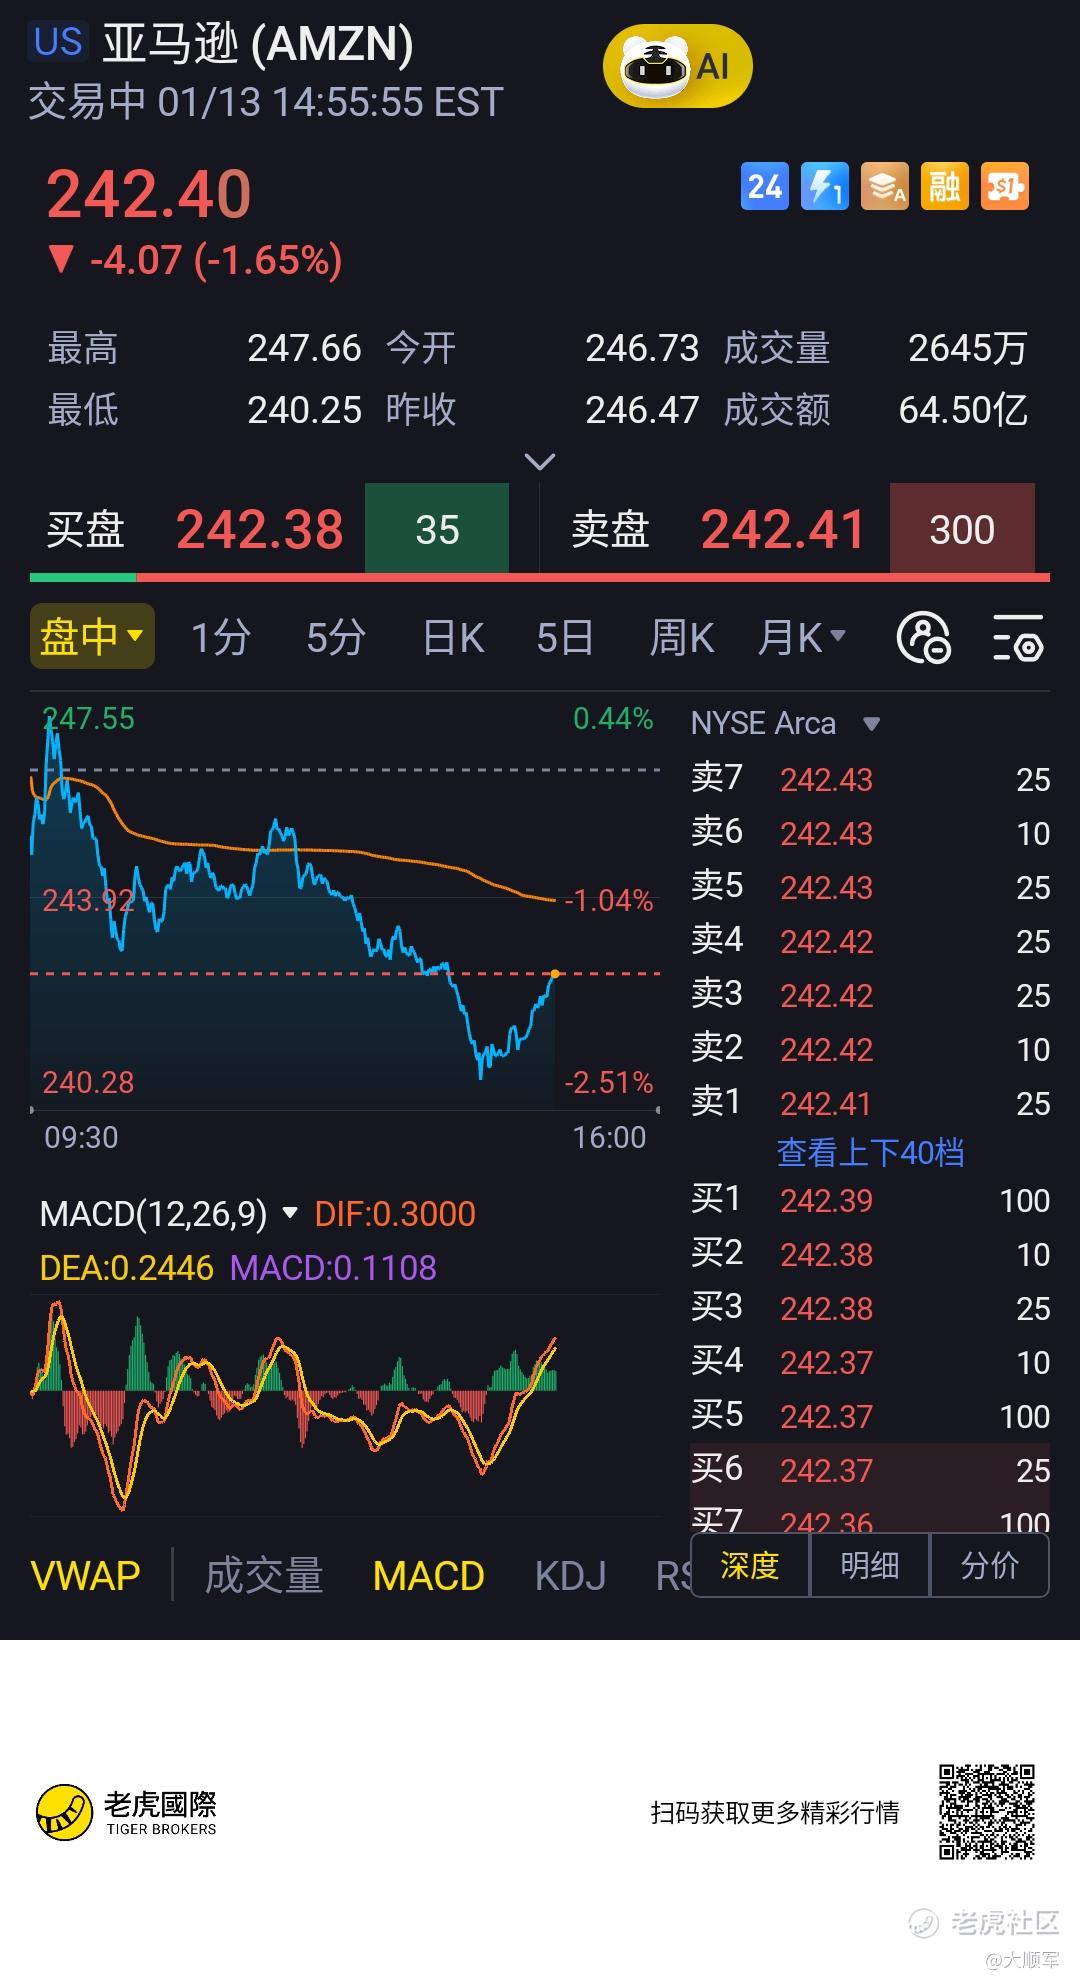This screenshot has height=1985, width=1080.
Task: Tap the current price 242.40
Action: [x=149, y=194]
